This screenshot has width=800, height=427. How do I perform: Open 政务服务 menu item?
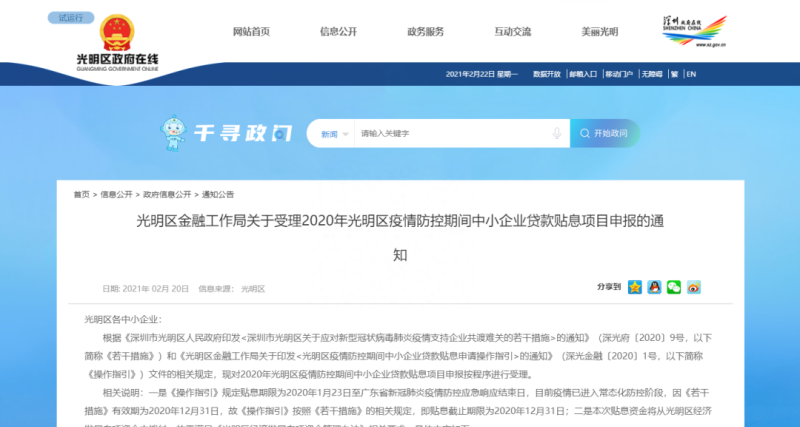tap(426, 32)
